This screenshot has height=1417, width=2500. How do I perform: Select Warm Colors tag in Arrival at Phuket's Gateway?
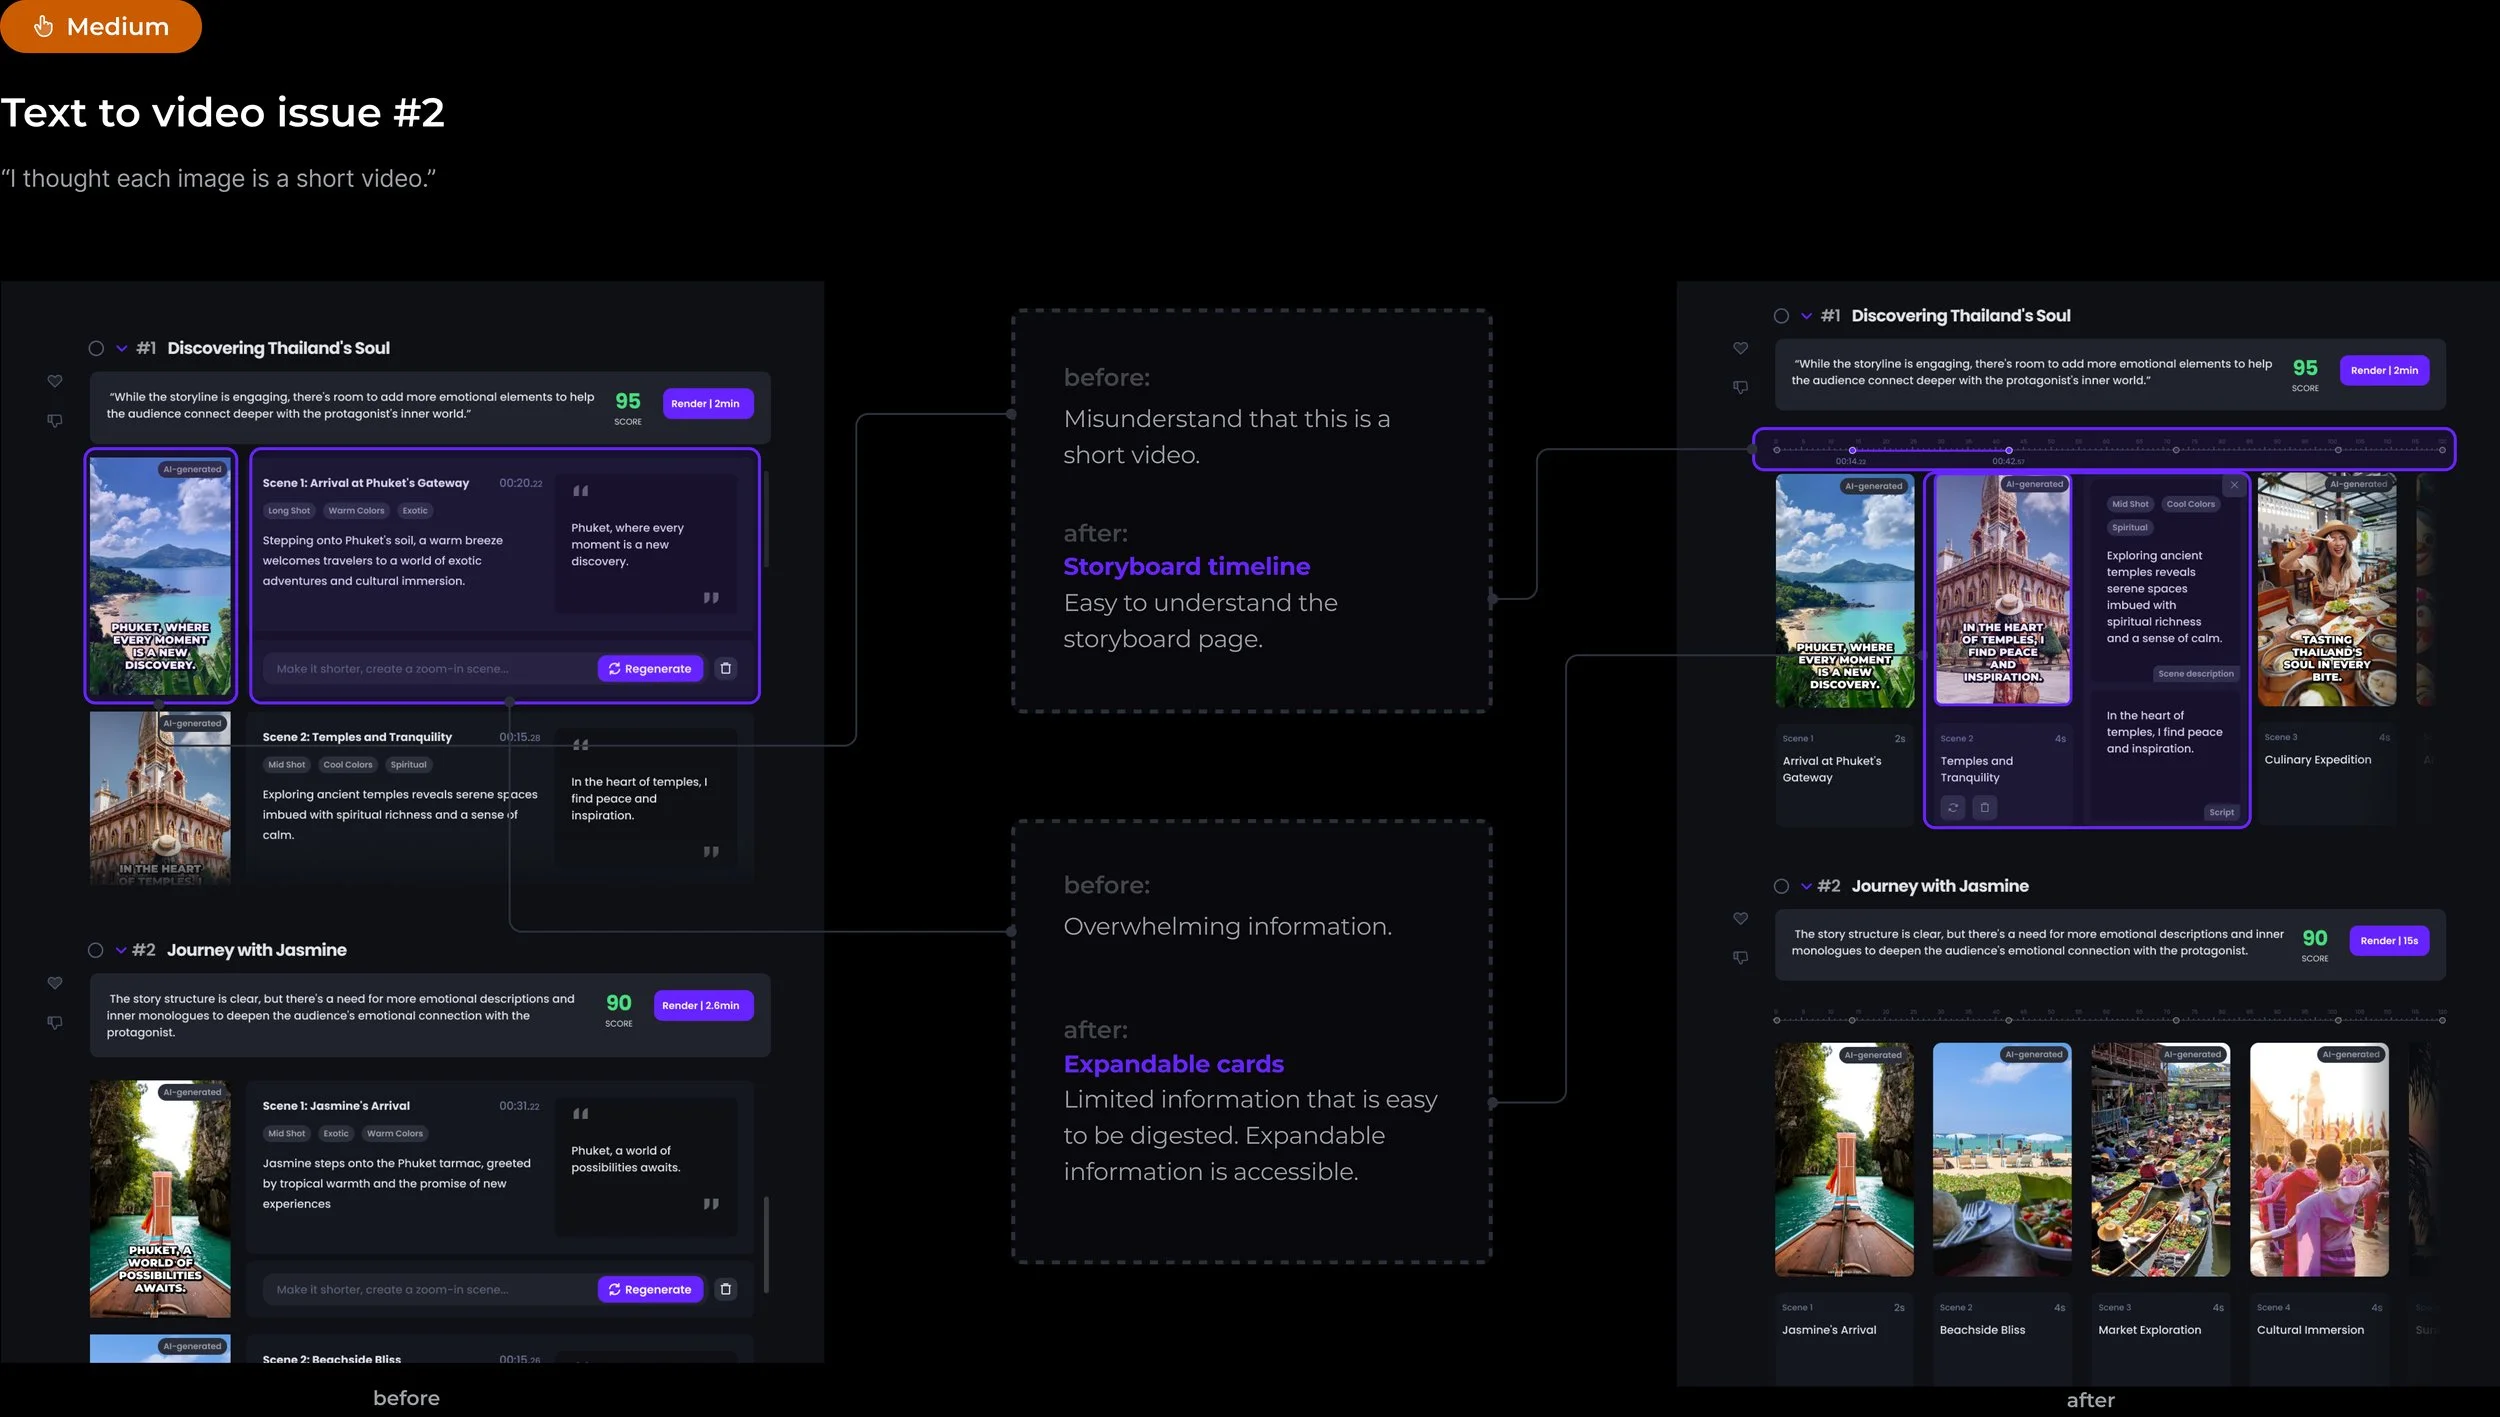tap(356, 510)
